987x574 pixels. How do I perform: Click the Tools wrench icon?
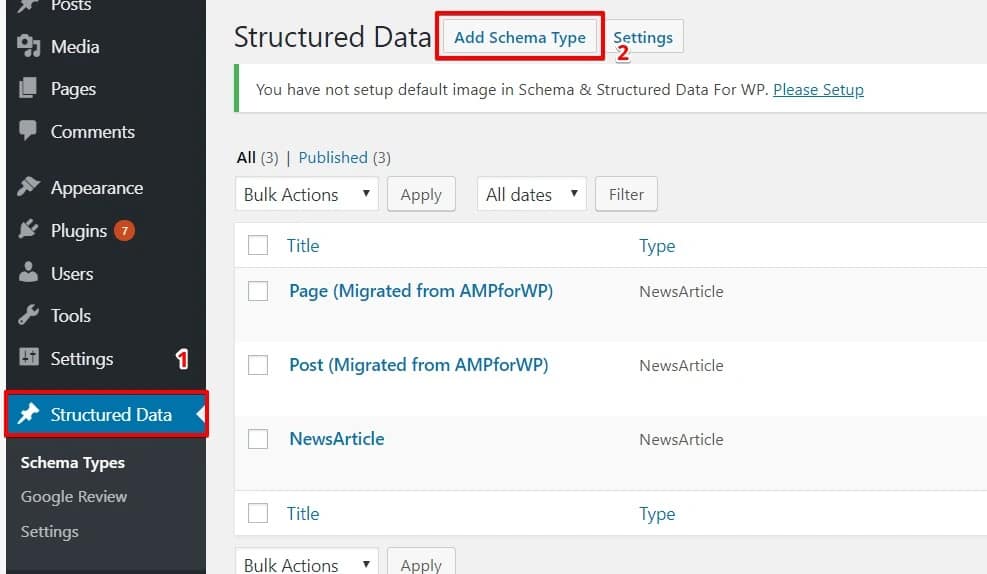[x=28, y=315]
